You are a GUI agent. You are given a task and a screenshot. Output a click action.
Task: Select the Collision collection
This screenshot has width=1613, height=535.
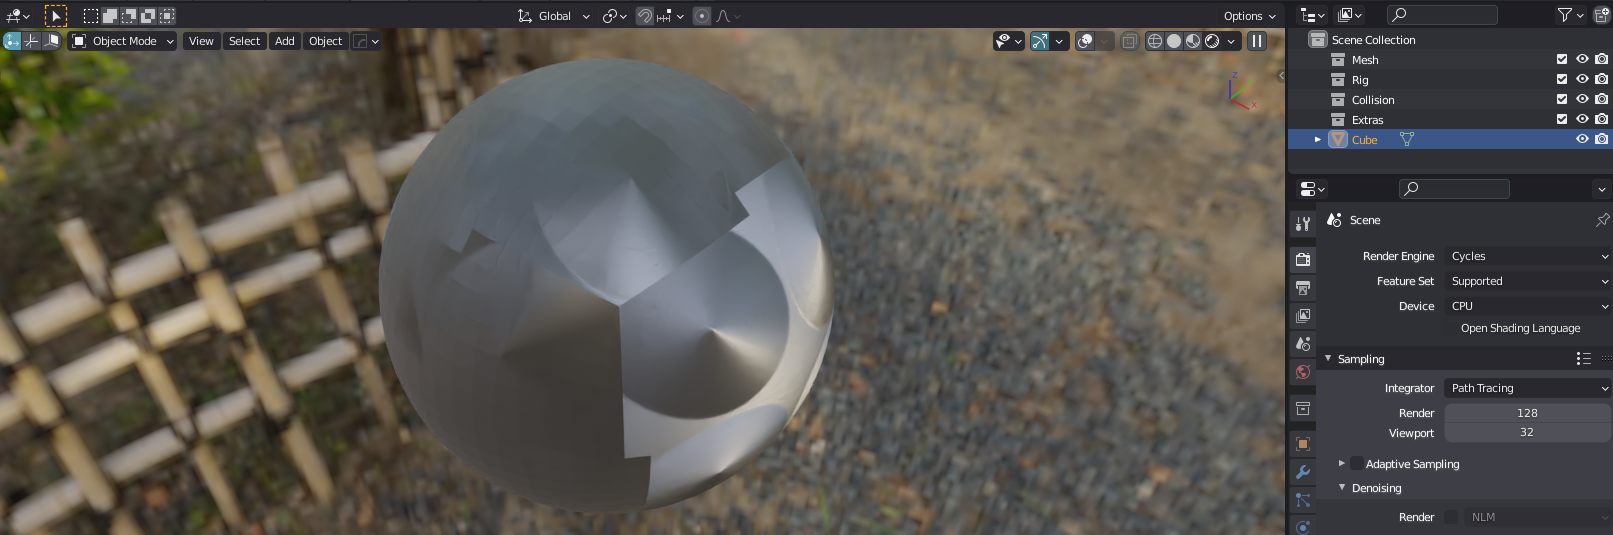tap(1372, 100)
